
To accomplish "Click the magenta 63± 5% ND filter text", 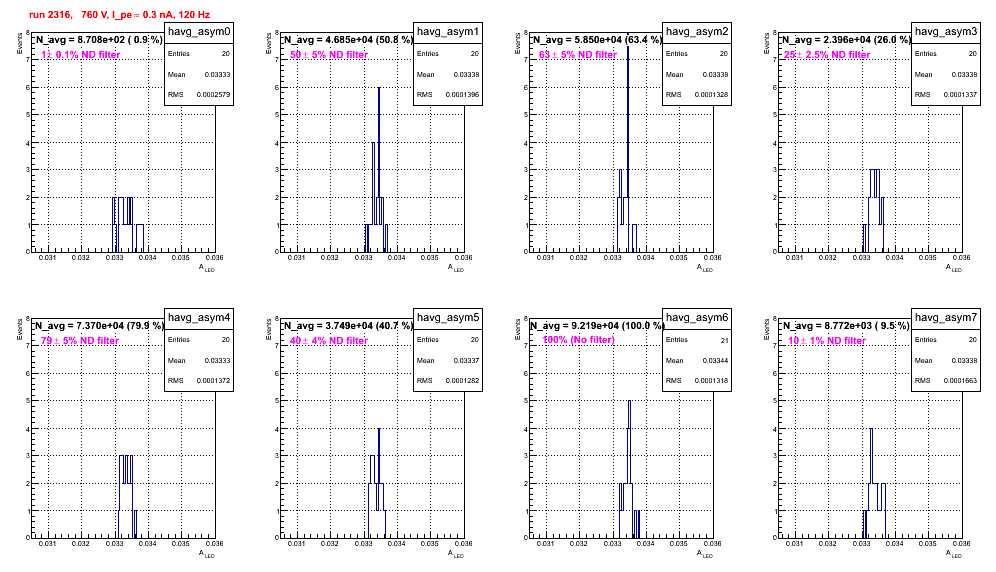I will pyautogui.click(x=578, y=55).
